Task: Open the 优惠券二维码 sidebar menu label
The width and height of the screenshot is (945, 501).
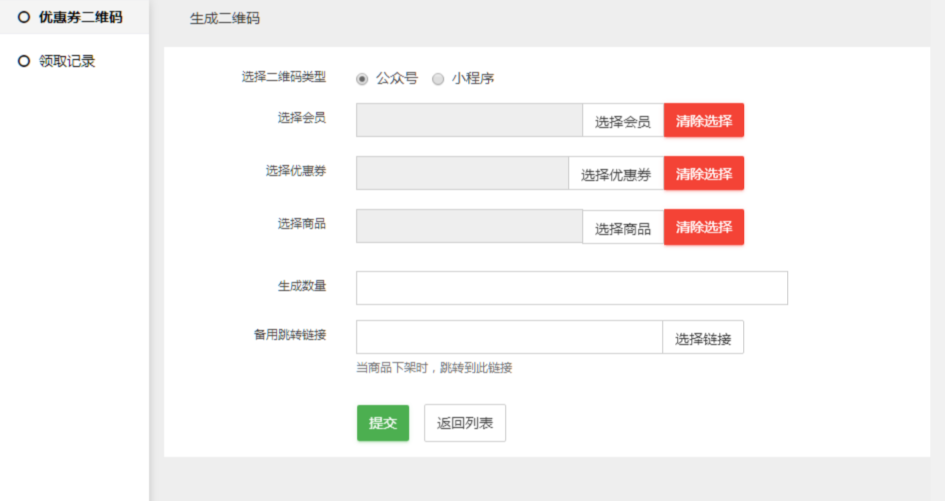Action: click(x=80, y=17)
